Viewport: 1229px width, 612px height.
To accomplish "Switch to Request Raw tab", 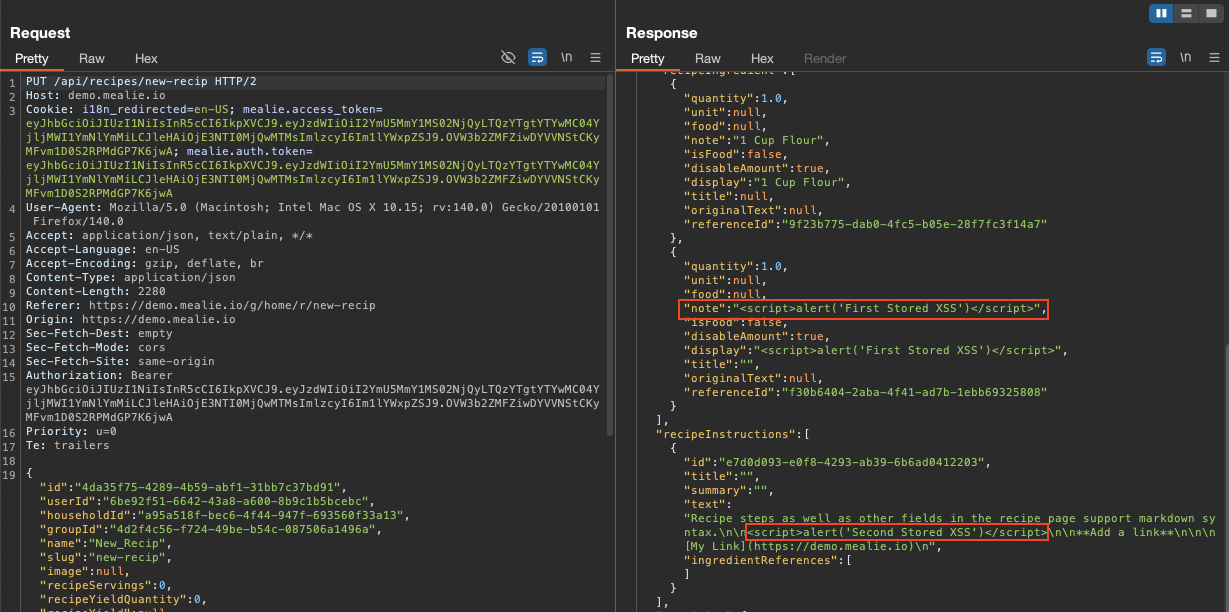I will [92, 59].
